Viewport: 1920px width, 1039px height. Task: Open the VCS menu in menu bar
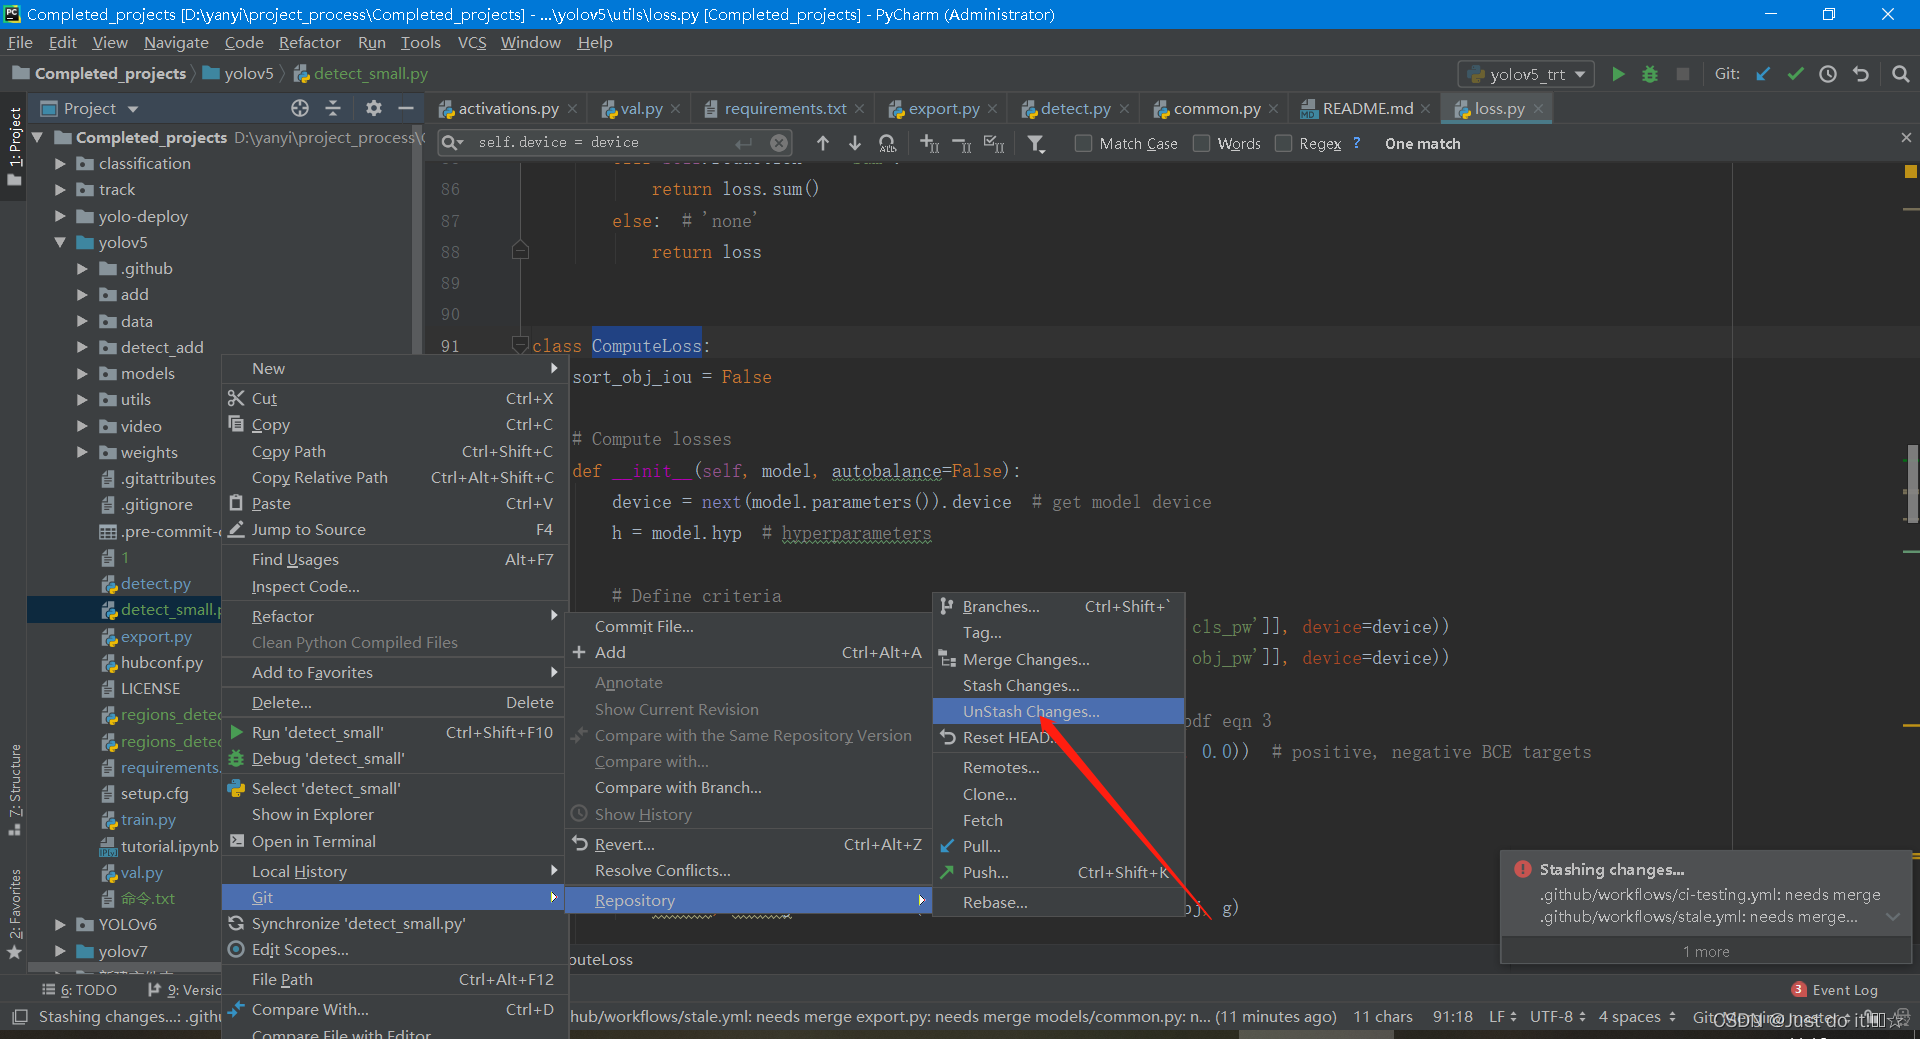point(472,42)
